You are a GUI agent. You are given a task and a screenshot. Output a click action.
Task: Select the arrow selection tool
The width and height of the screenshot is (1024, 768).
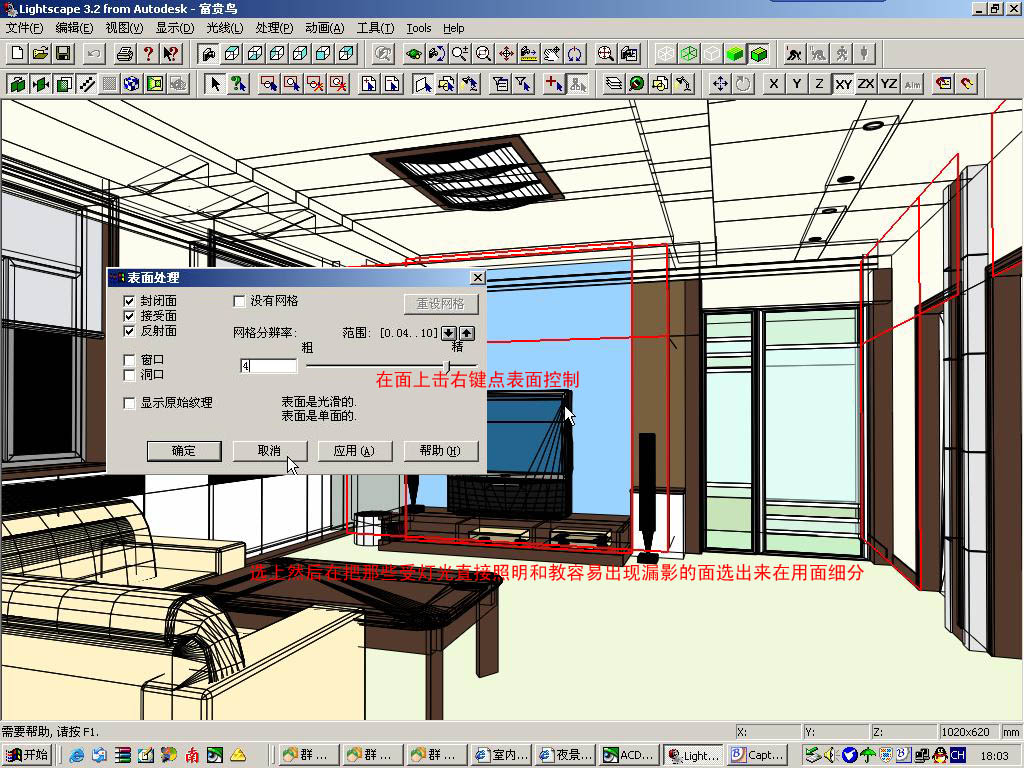pyautogui.click(x=214, y=84)
